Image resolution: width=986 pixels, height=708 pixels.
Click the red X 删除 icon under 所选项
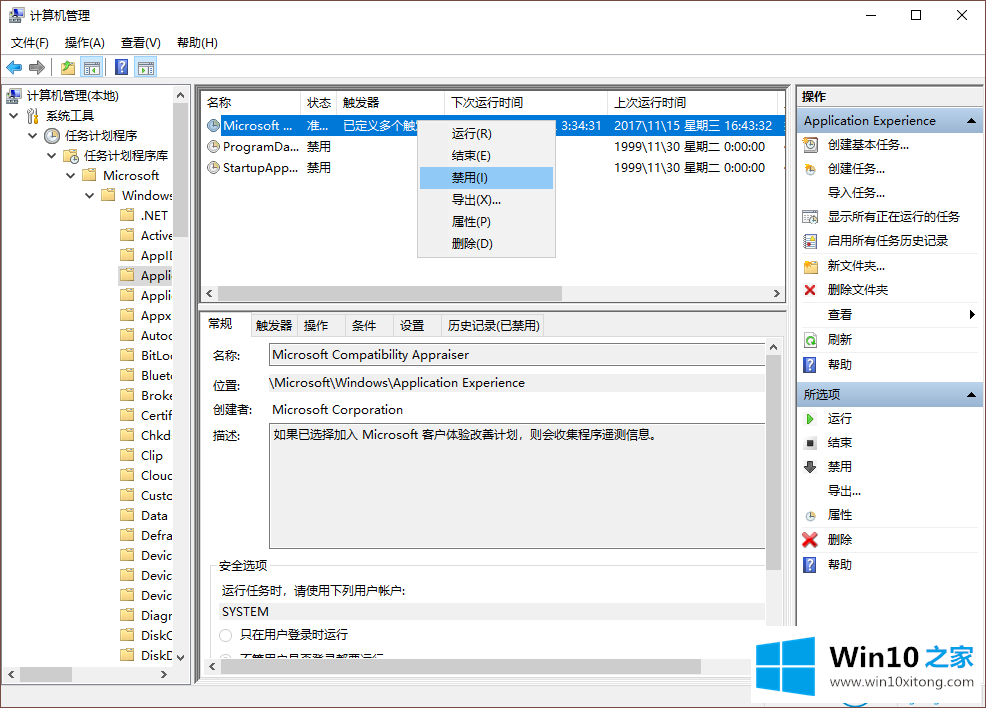coord(810,539)
